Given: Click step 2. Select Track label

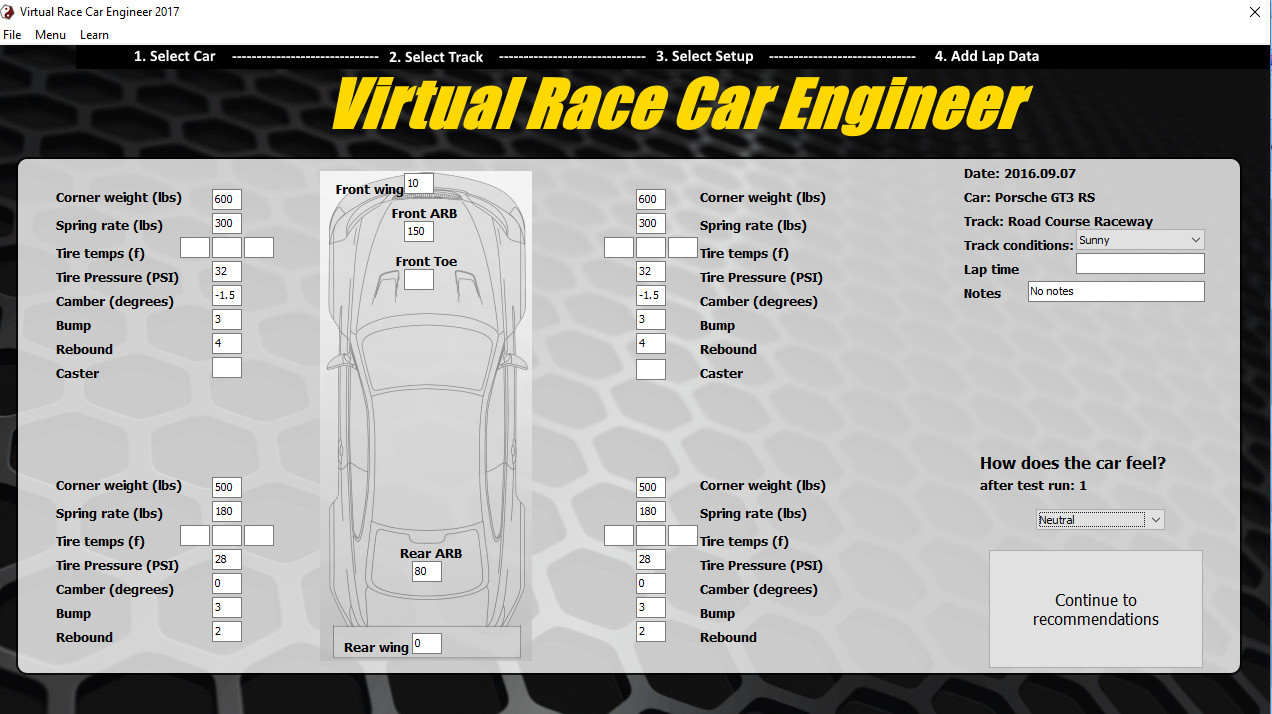Looking at the screenshot, I should [x=436, y=57].
